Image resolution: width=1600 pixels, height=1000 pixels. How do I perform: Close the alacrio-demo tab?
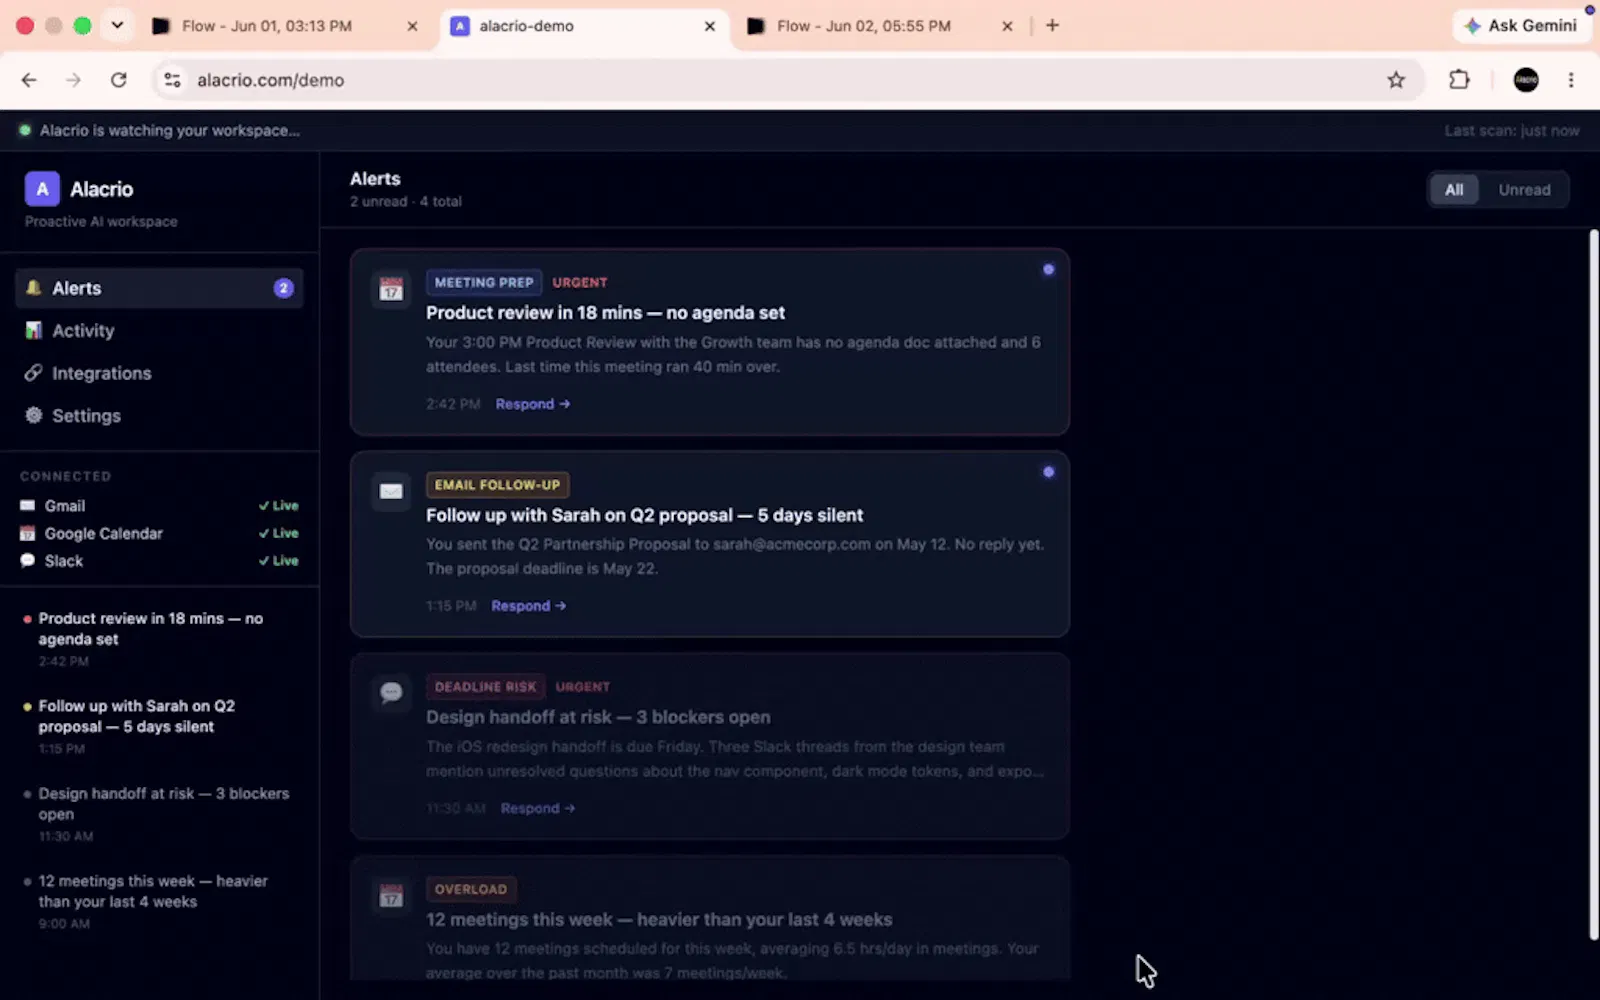pyautogui.click(x=710, y=26)
